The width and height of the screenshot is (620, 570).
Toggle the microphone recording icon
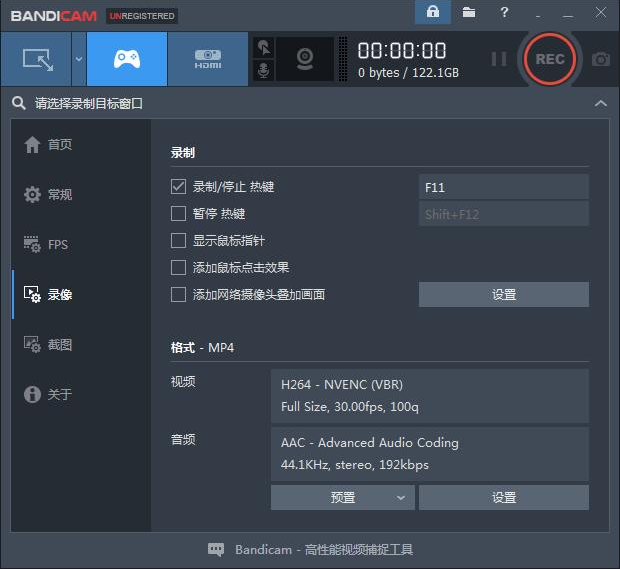coord(264,70)
